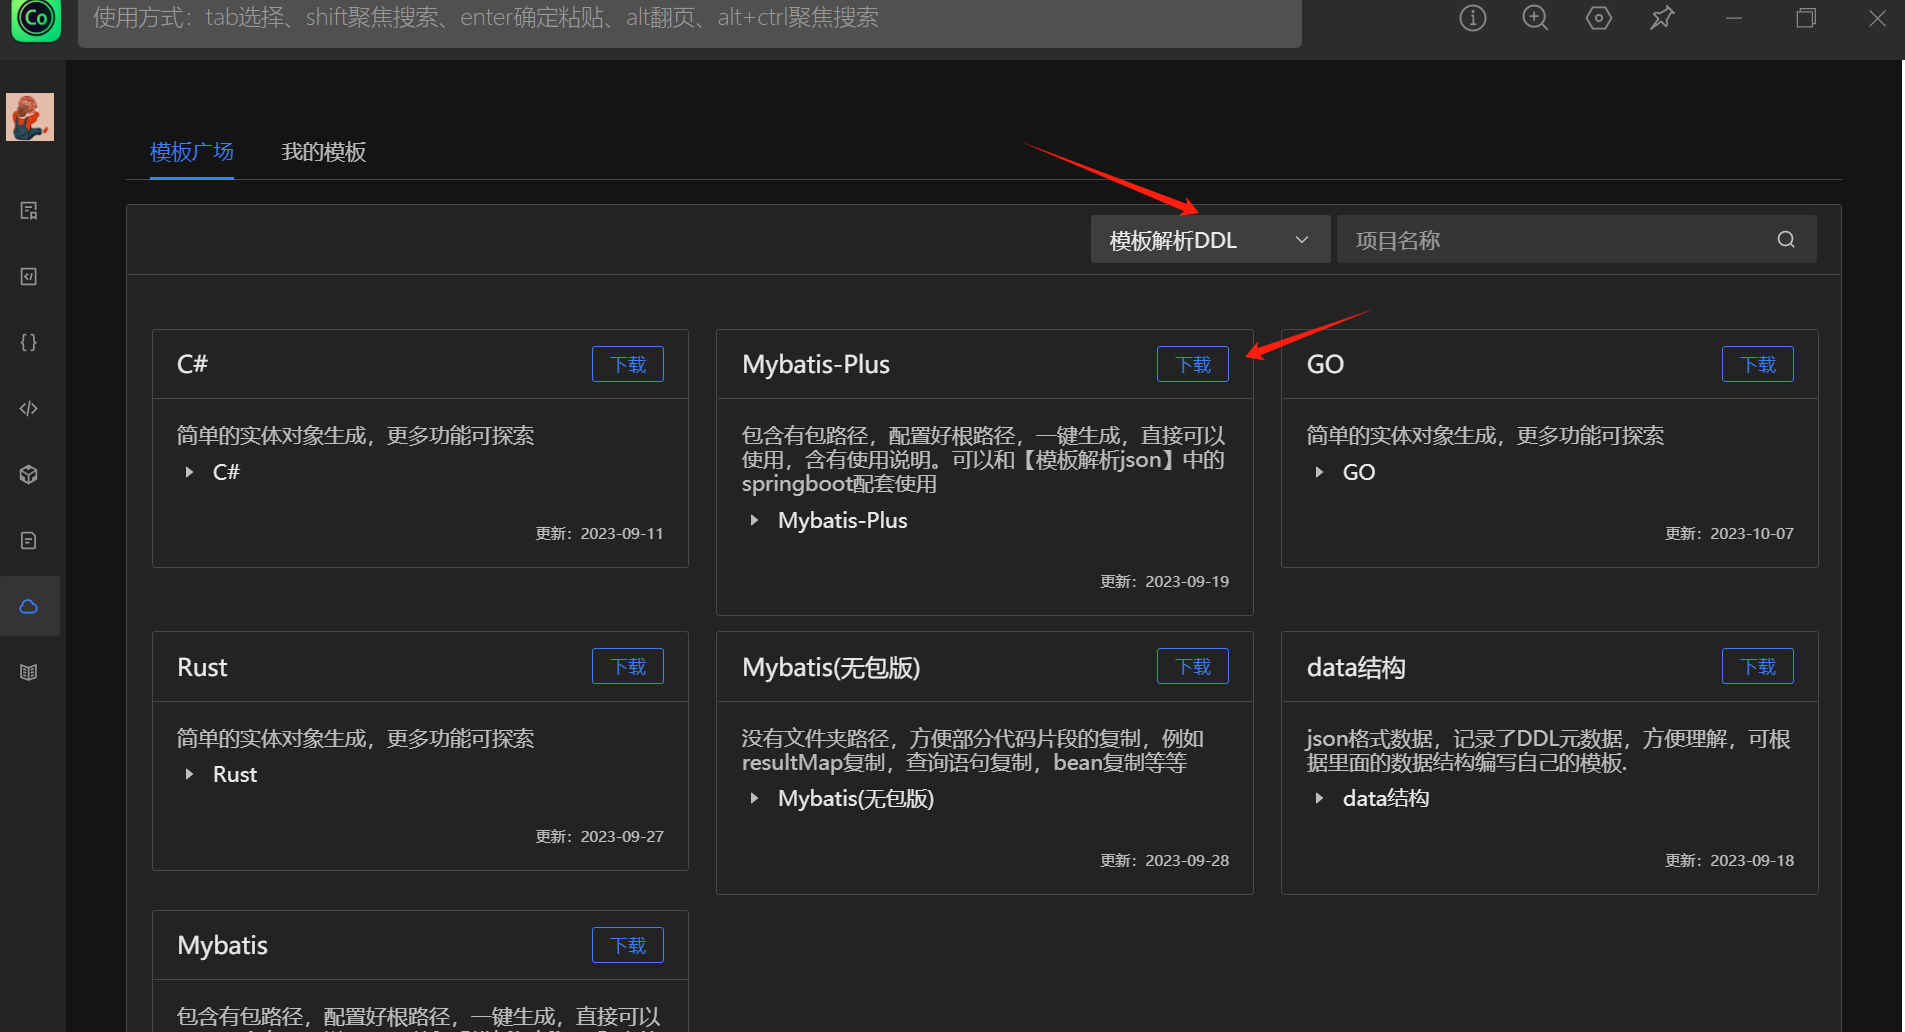The width and height of the screenshot is (1905, 1032).
Task: Click the 更新: 2023-09-28 date text
Action: [1164, 860]
